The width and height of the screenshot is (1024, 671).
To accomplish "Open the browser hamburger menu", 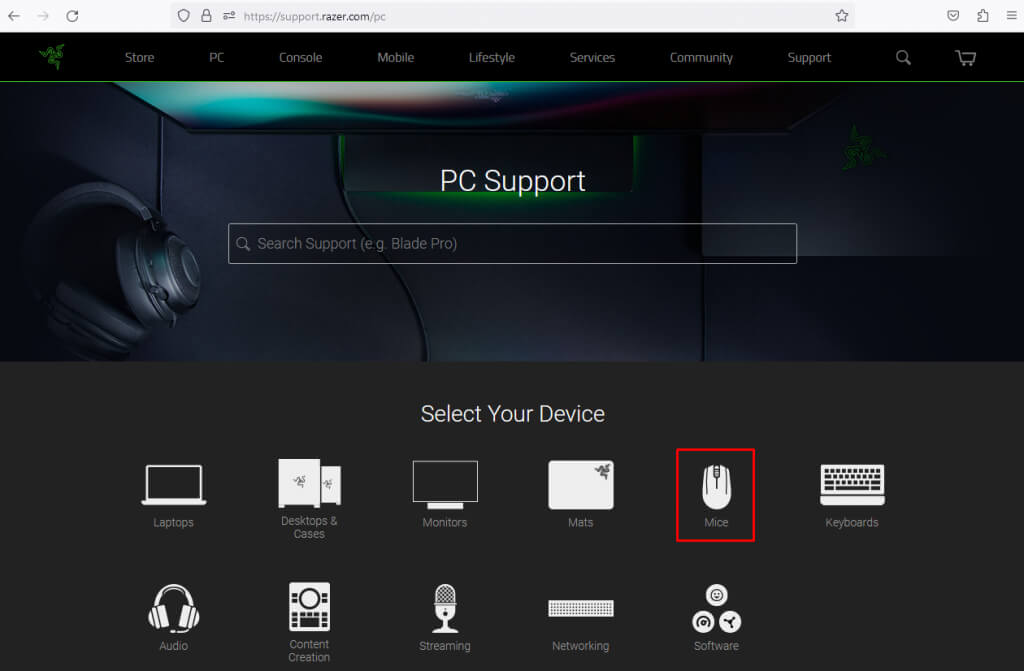I will pyautogui.click(x=1012, y=16).
